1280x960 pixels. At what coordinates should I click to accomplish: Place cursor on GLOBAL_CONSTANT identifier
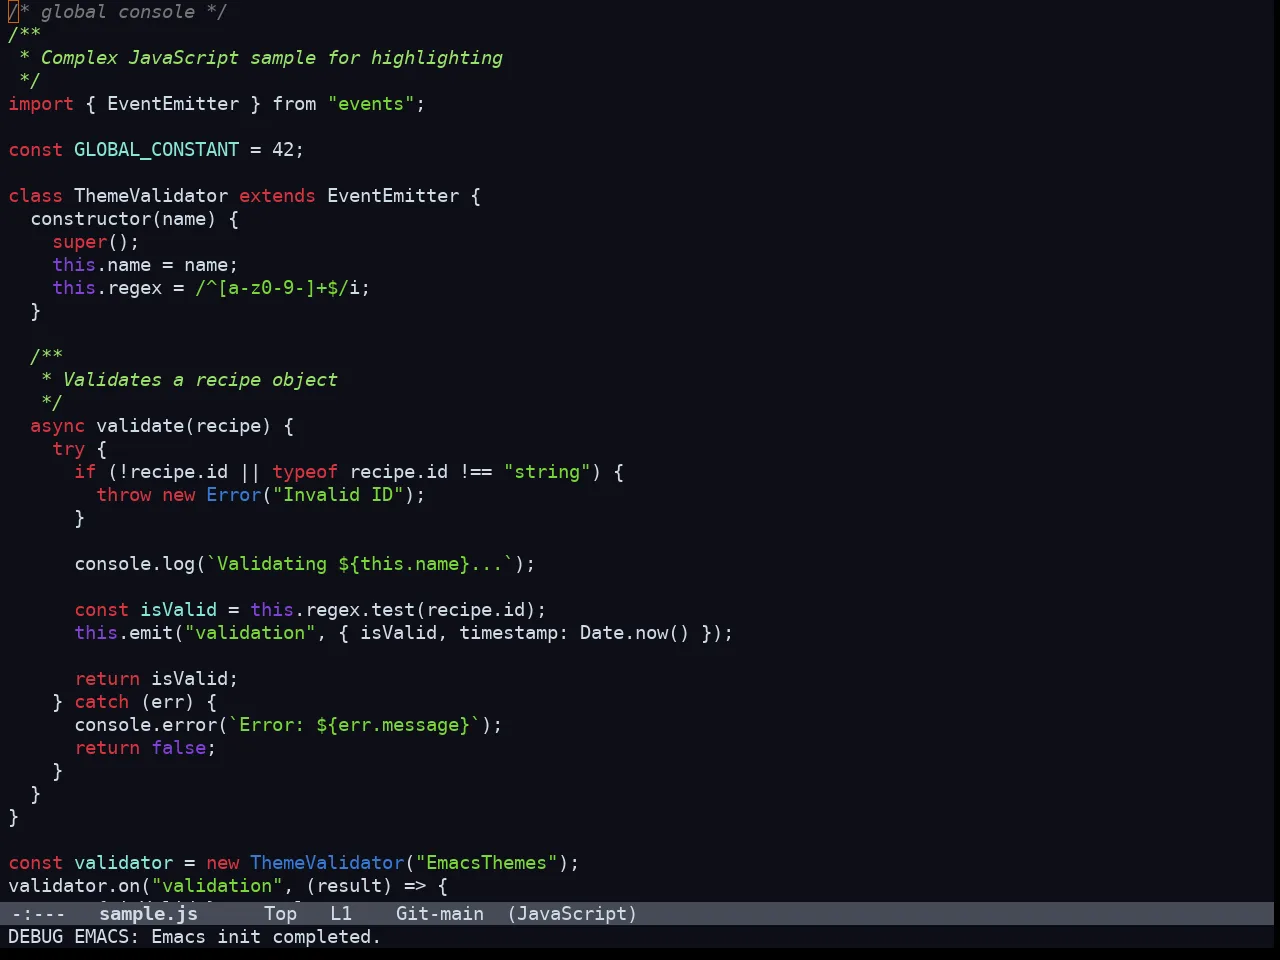coord(157,150)
